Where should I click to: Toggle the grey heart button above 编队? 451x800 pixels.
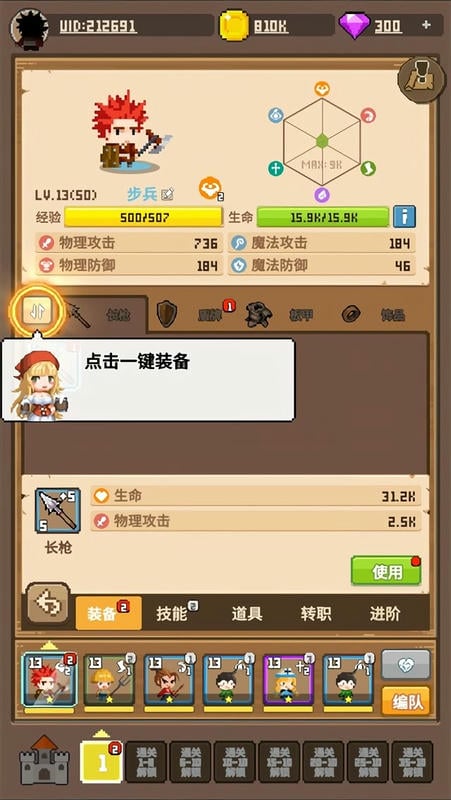click(x=406, y=665)
